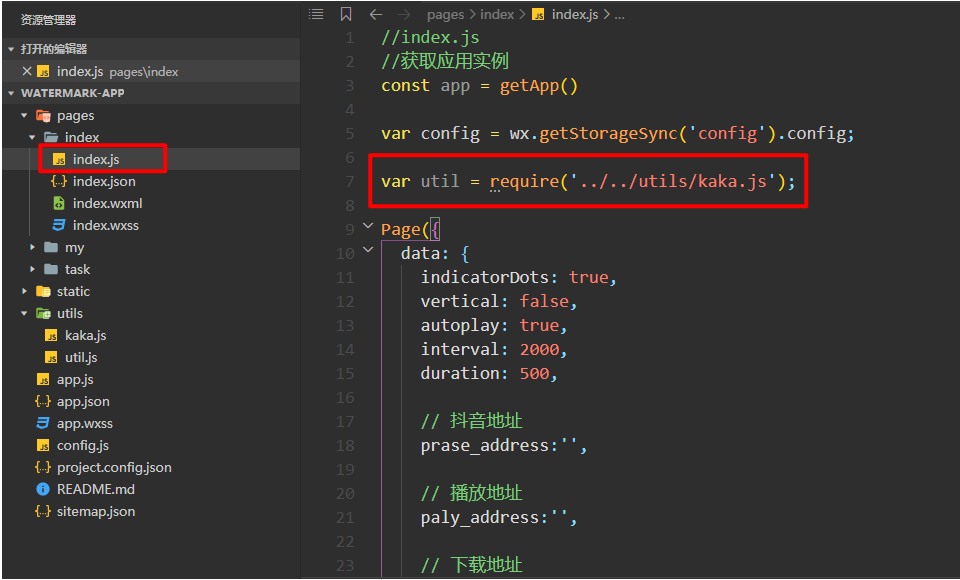
Task: Click 'config' string on line 5
Action: [727, 133]
